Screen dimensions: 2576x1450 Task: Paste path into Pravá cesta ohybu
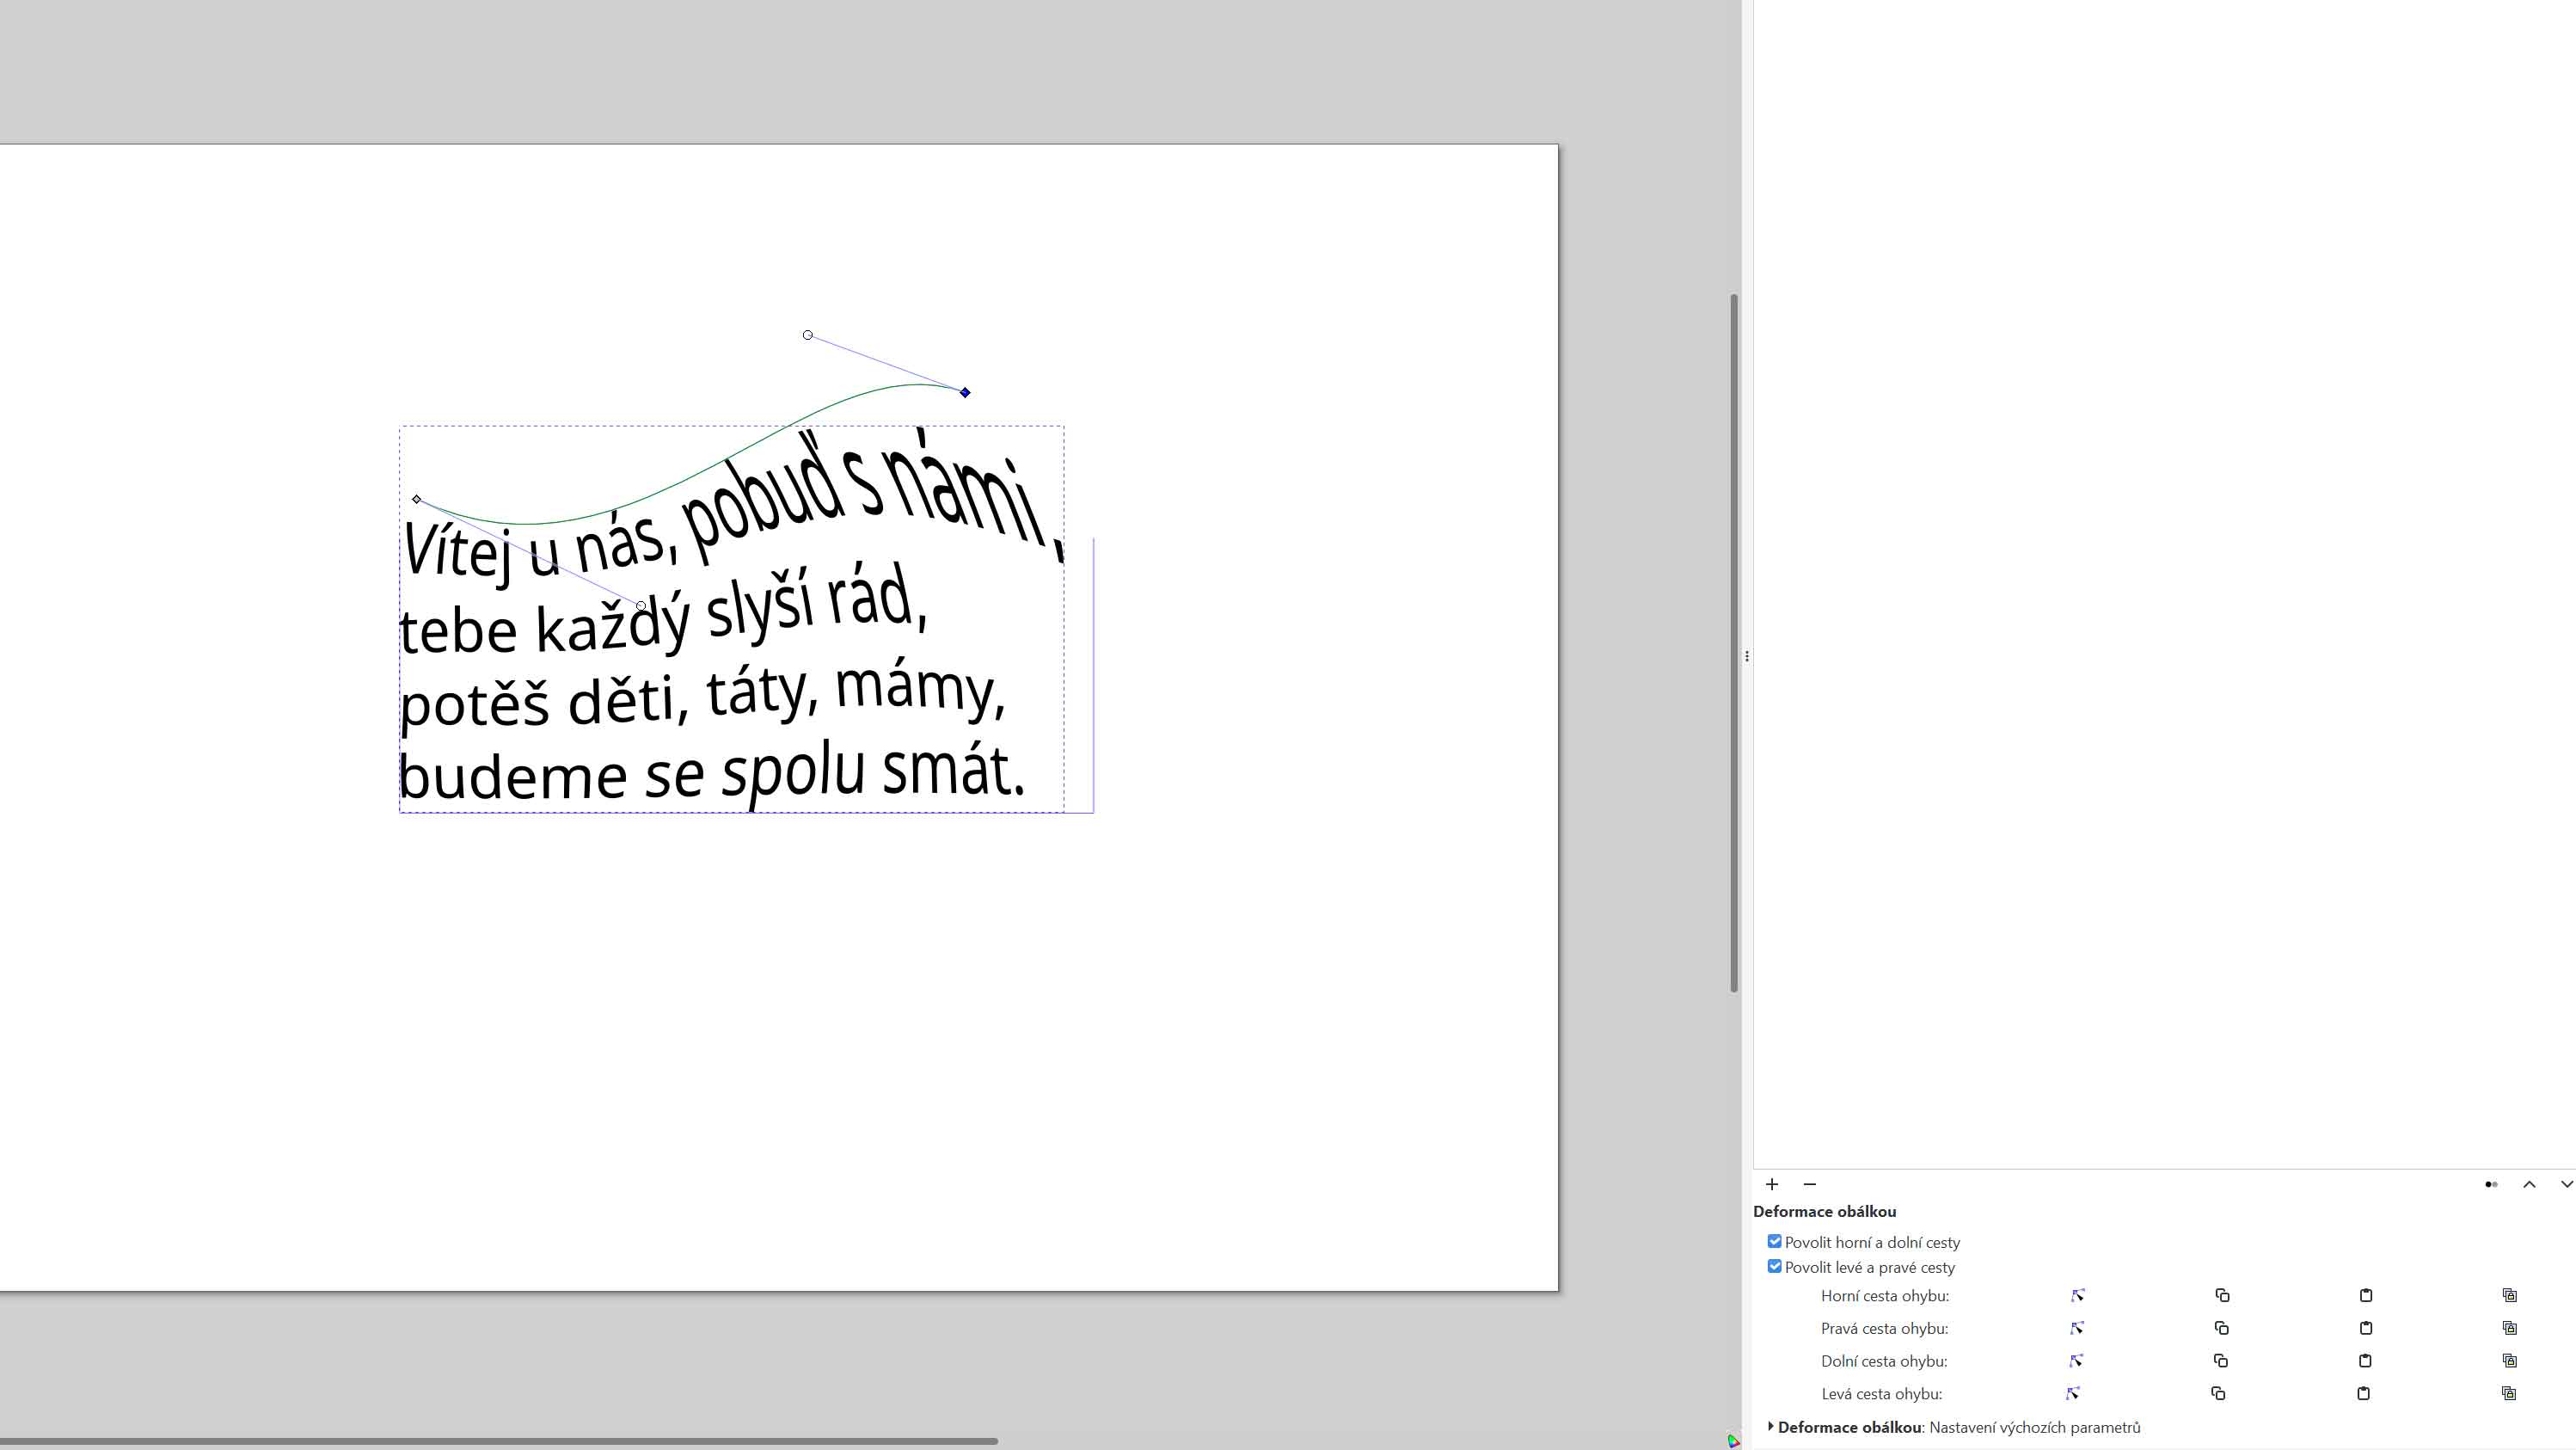pyautogui.click(x=2365, y=1328)
